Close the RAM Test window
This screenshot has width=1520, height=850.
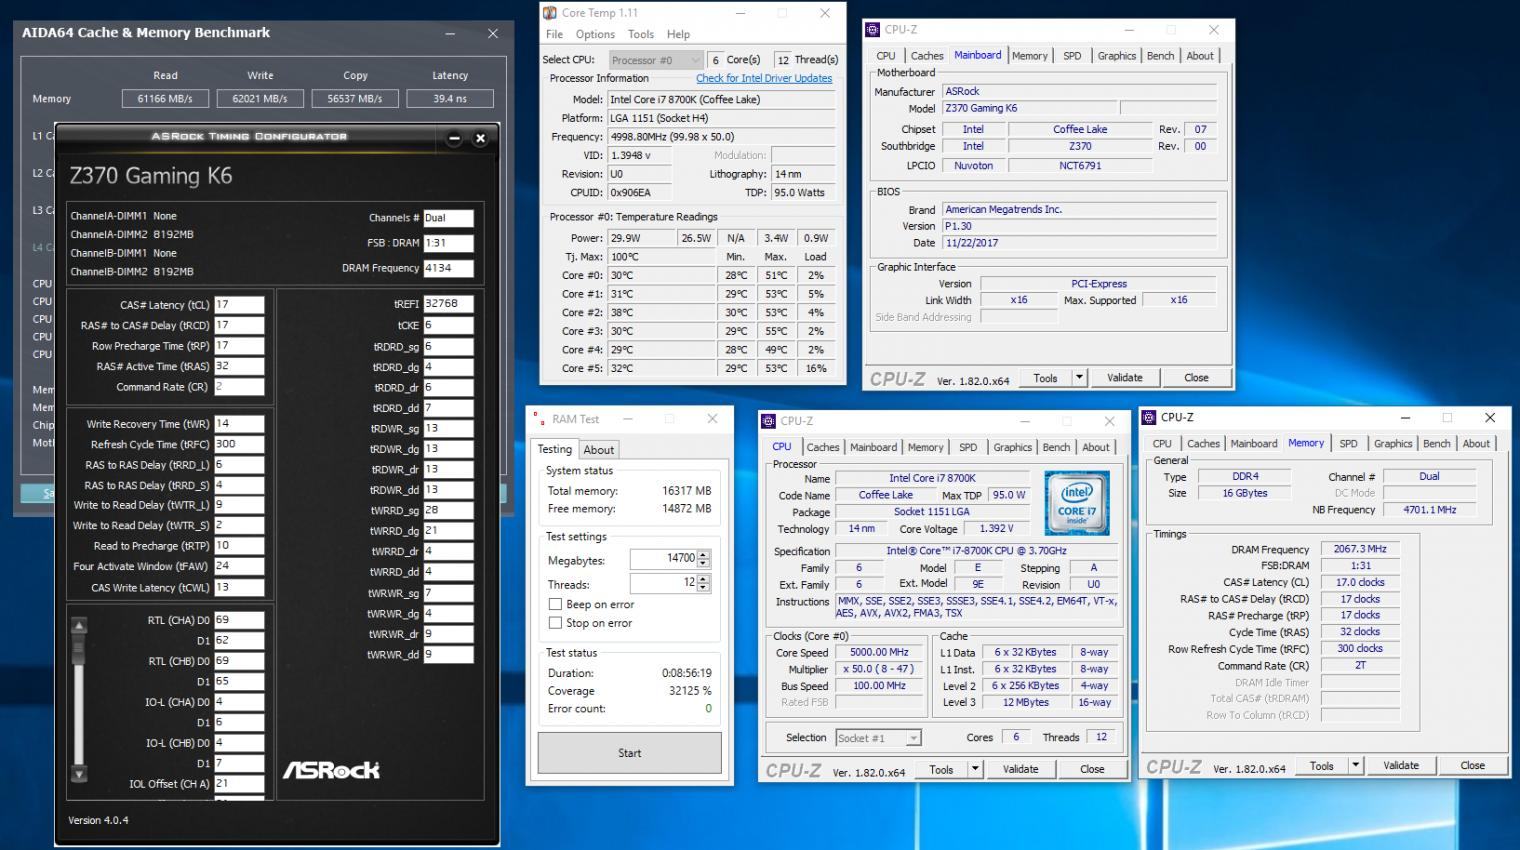[712, 419]
